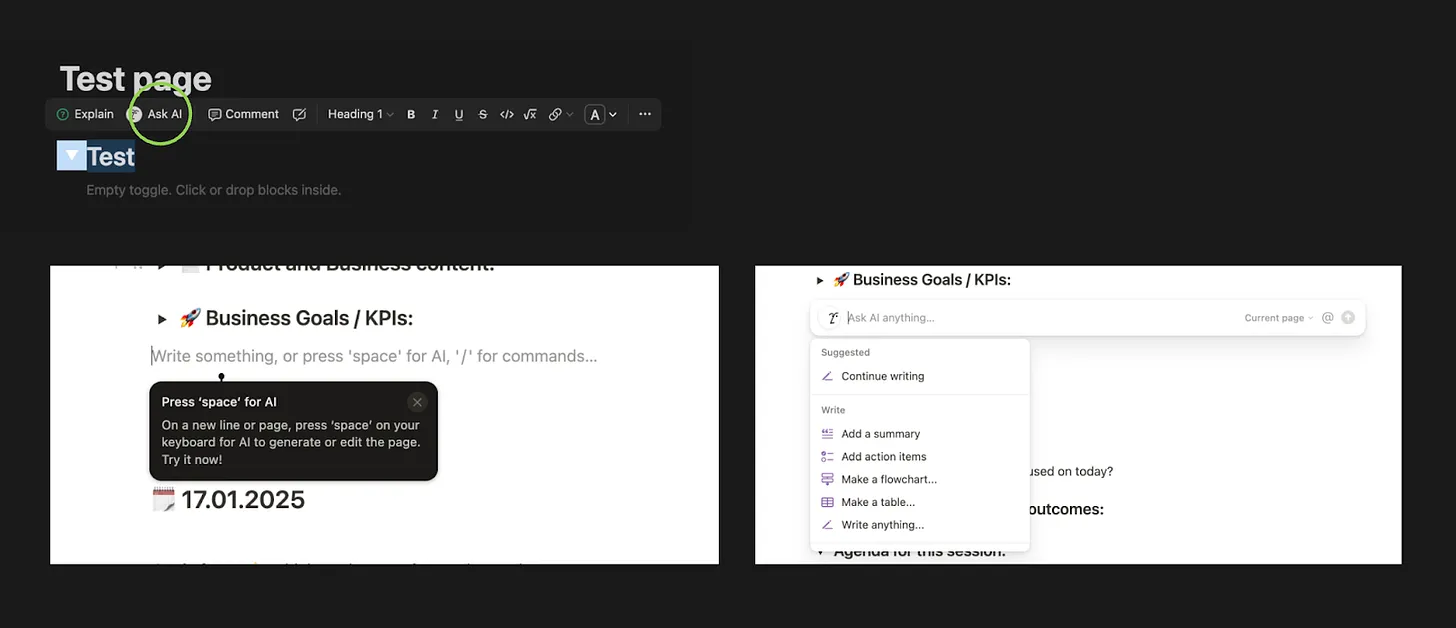Add a Comment on the selected text
Screen dimensions: 1456x628
243,114
